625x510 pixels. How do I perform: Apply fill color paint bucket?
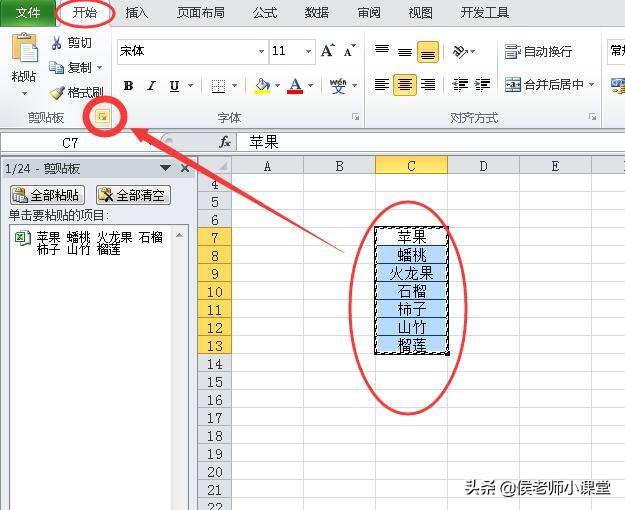coord(262,85)
